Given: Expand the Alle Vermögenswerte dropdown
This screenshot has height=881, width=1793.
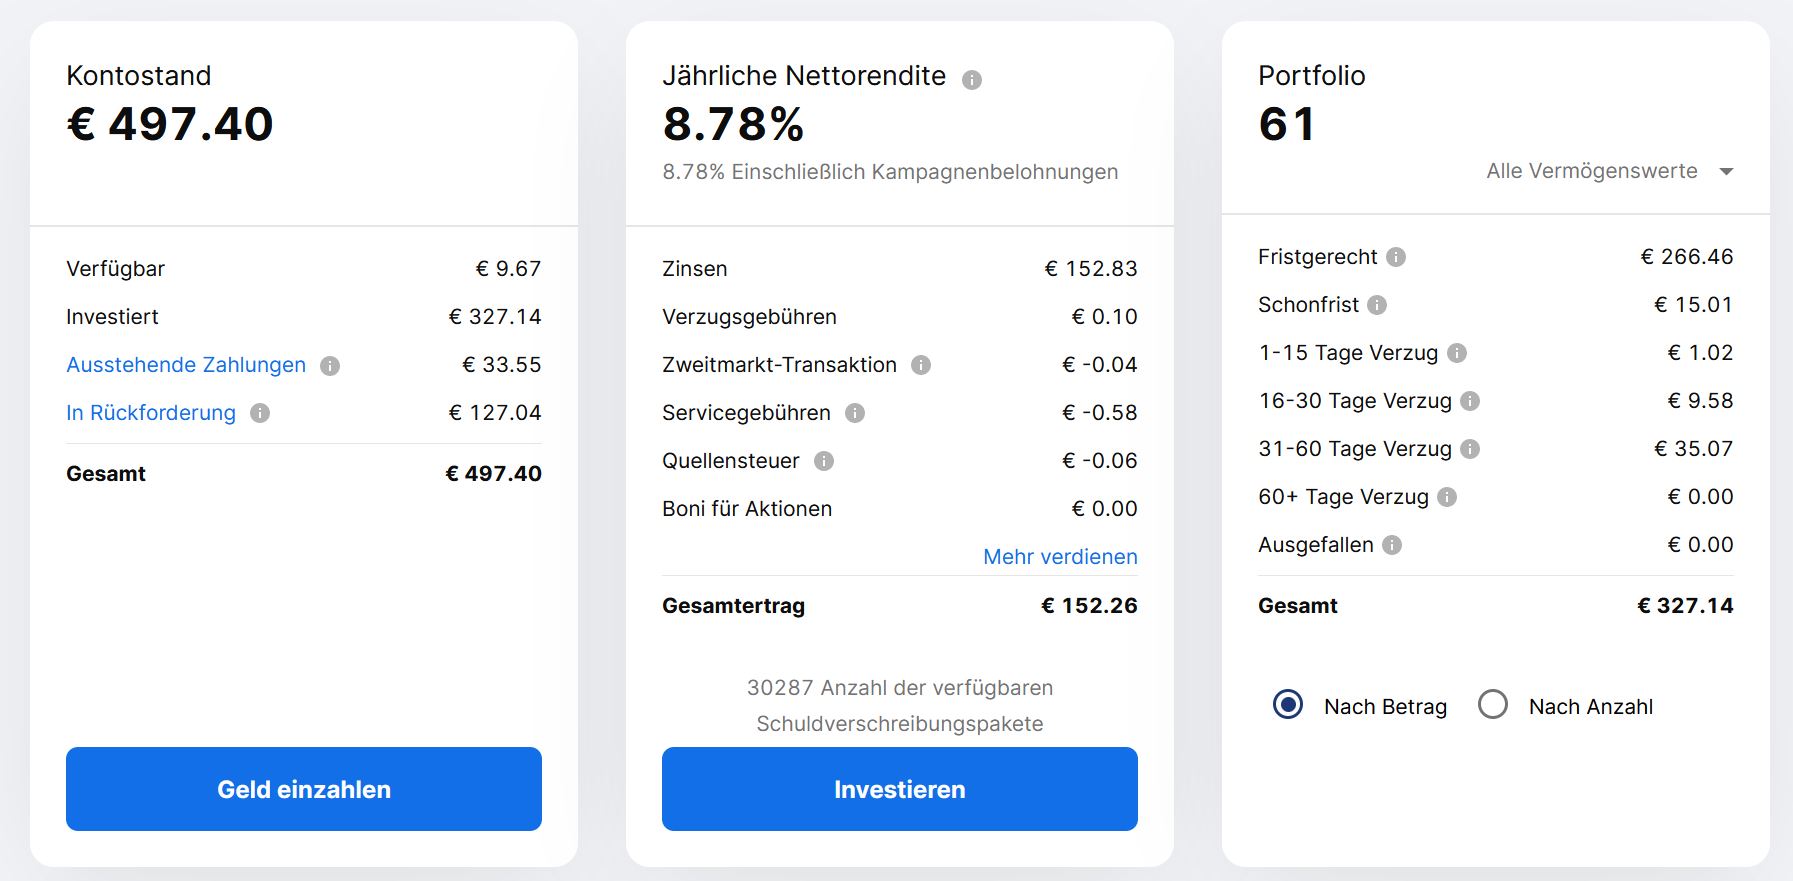Looking at the screenshot, I should tap(1610, 171).
